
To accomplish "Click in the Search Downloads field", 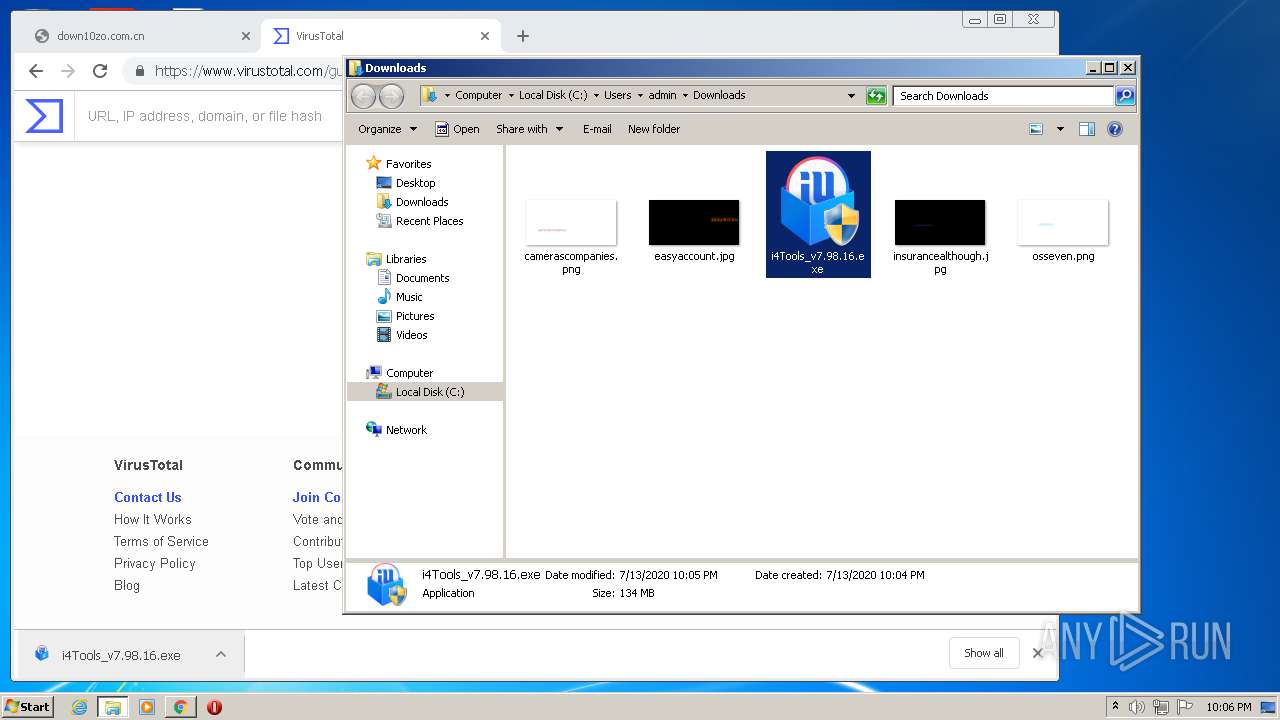I will click(x=1003, y=96).
